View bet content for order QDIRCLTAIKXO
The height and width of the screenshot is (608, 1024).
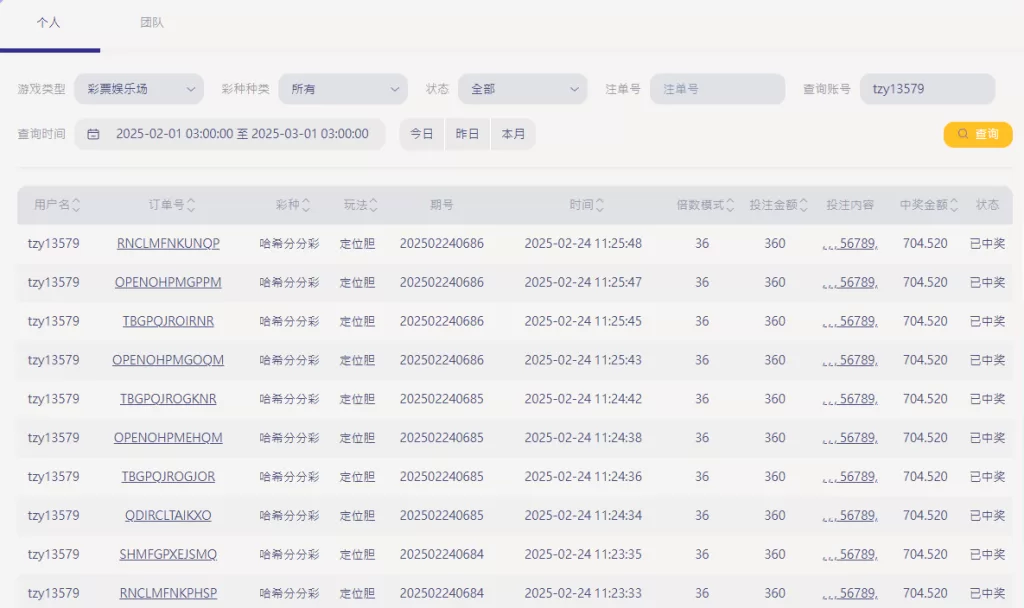pyautogui.click(x=850, y=516)
